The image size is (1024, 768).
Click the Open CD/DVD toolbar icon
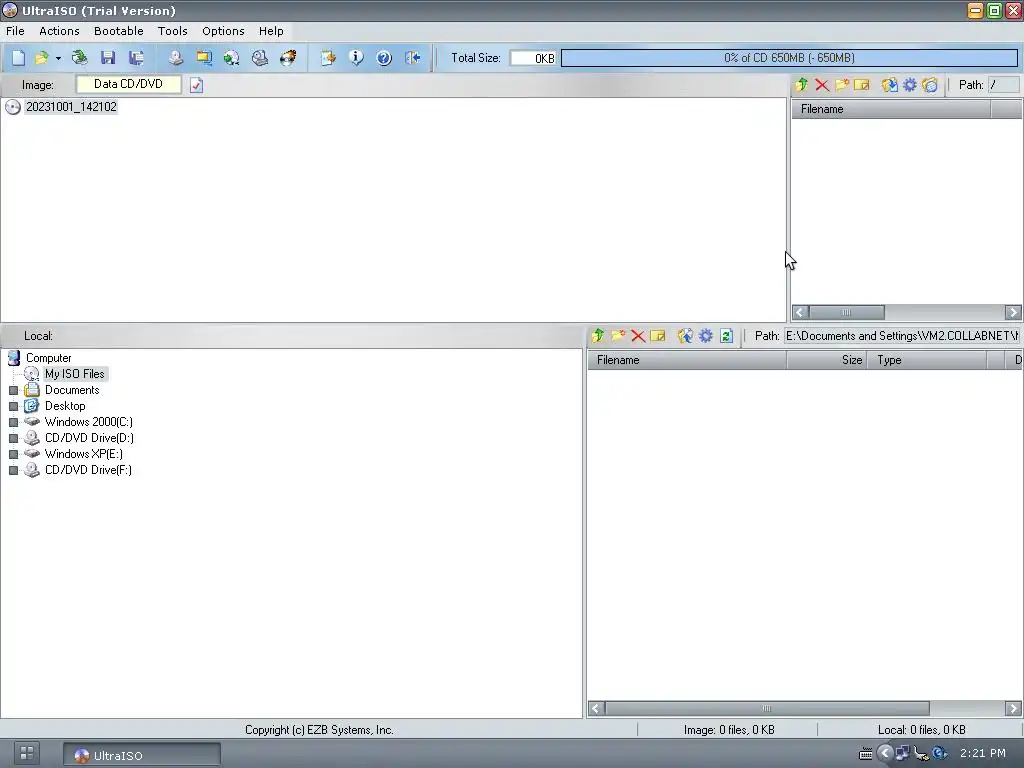(x=80, y=58)
